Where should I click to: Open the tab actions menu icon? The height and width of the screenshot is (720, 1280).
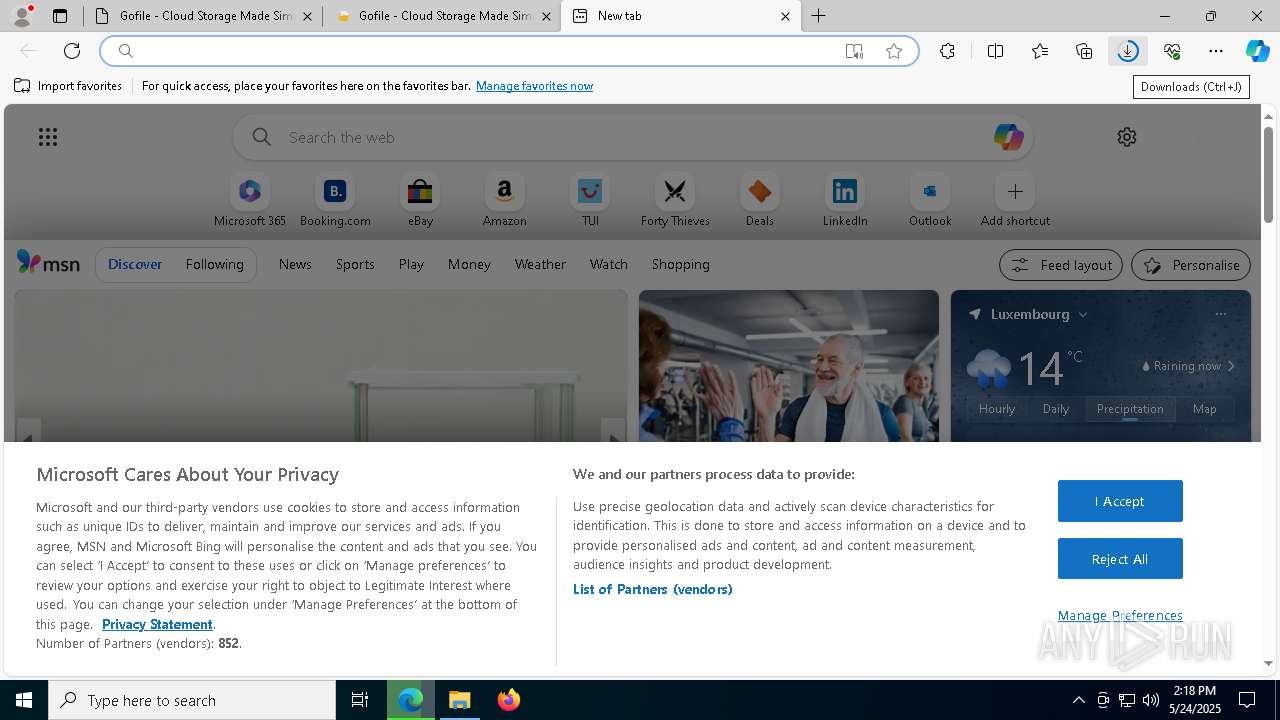point(60,16)
